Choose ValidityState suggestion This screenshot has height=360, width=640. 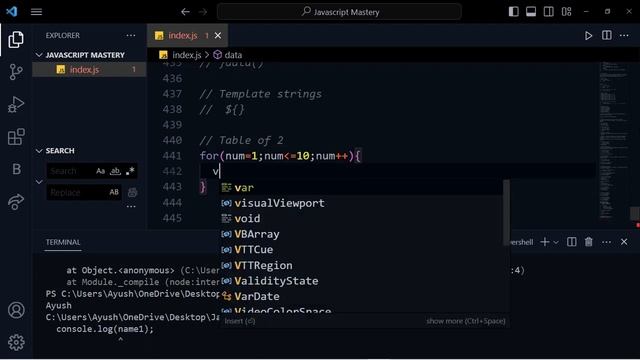click(362, 281)
